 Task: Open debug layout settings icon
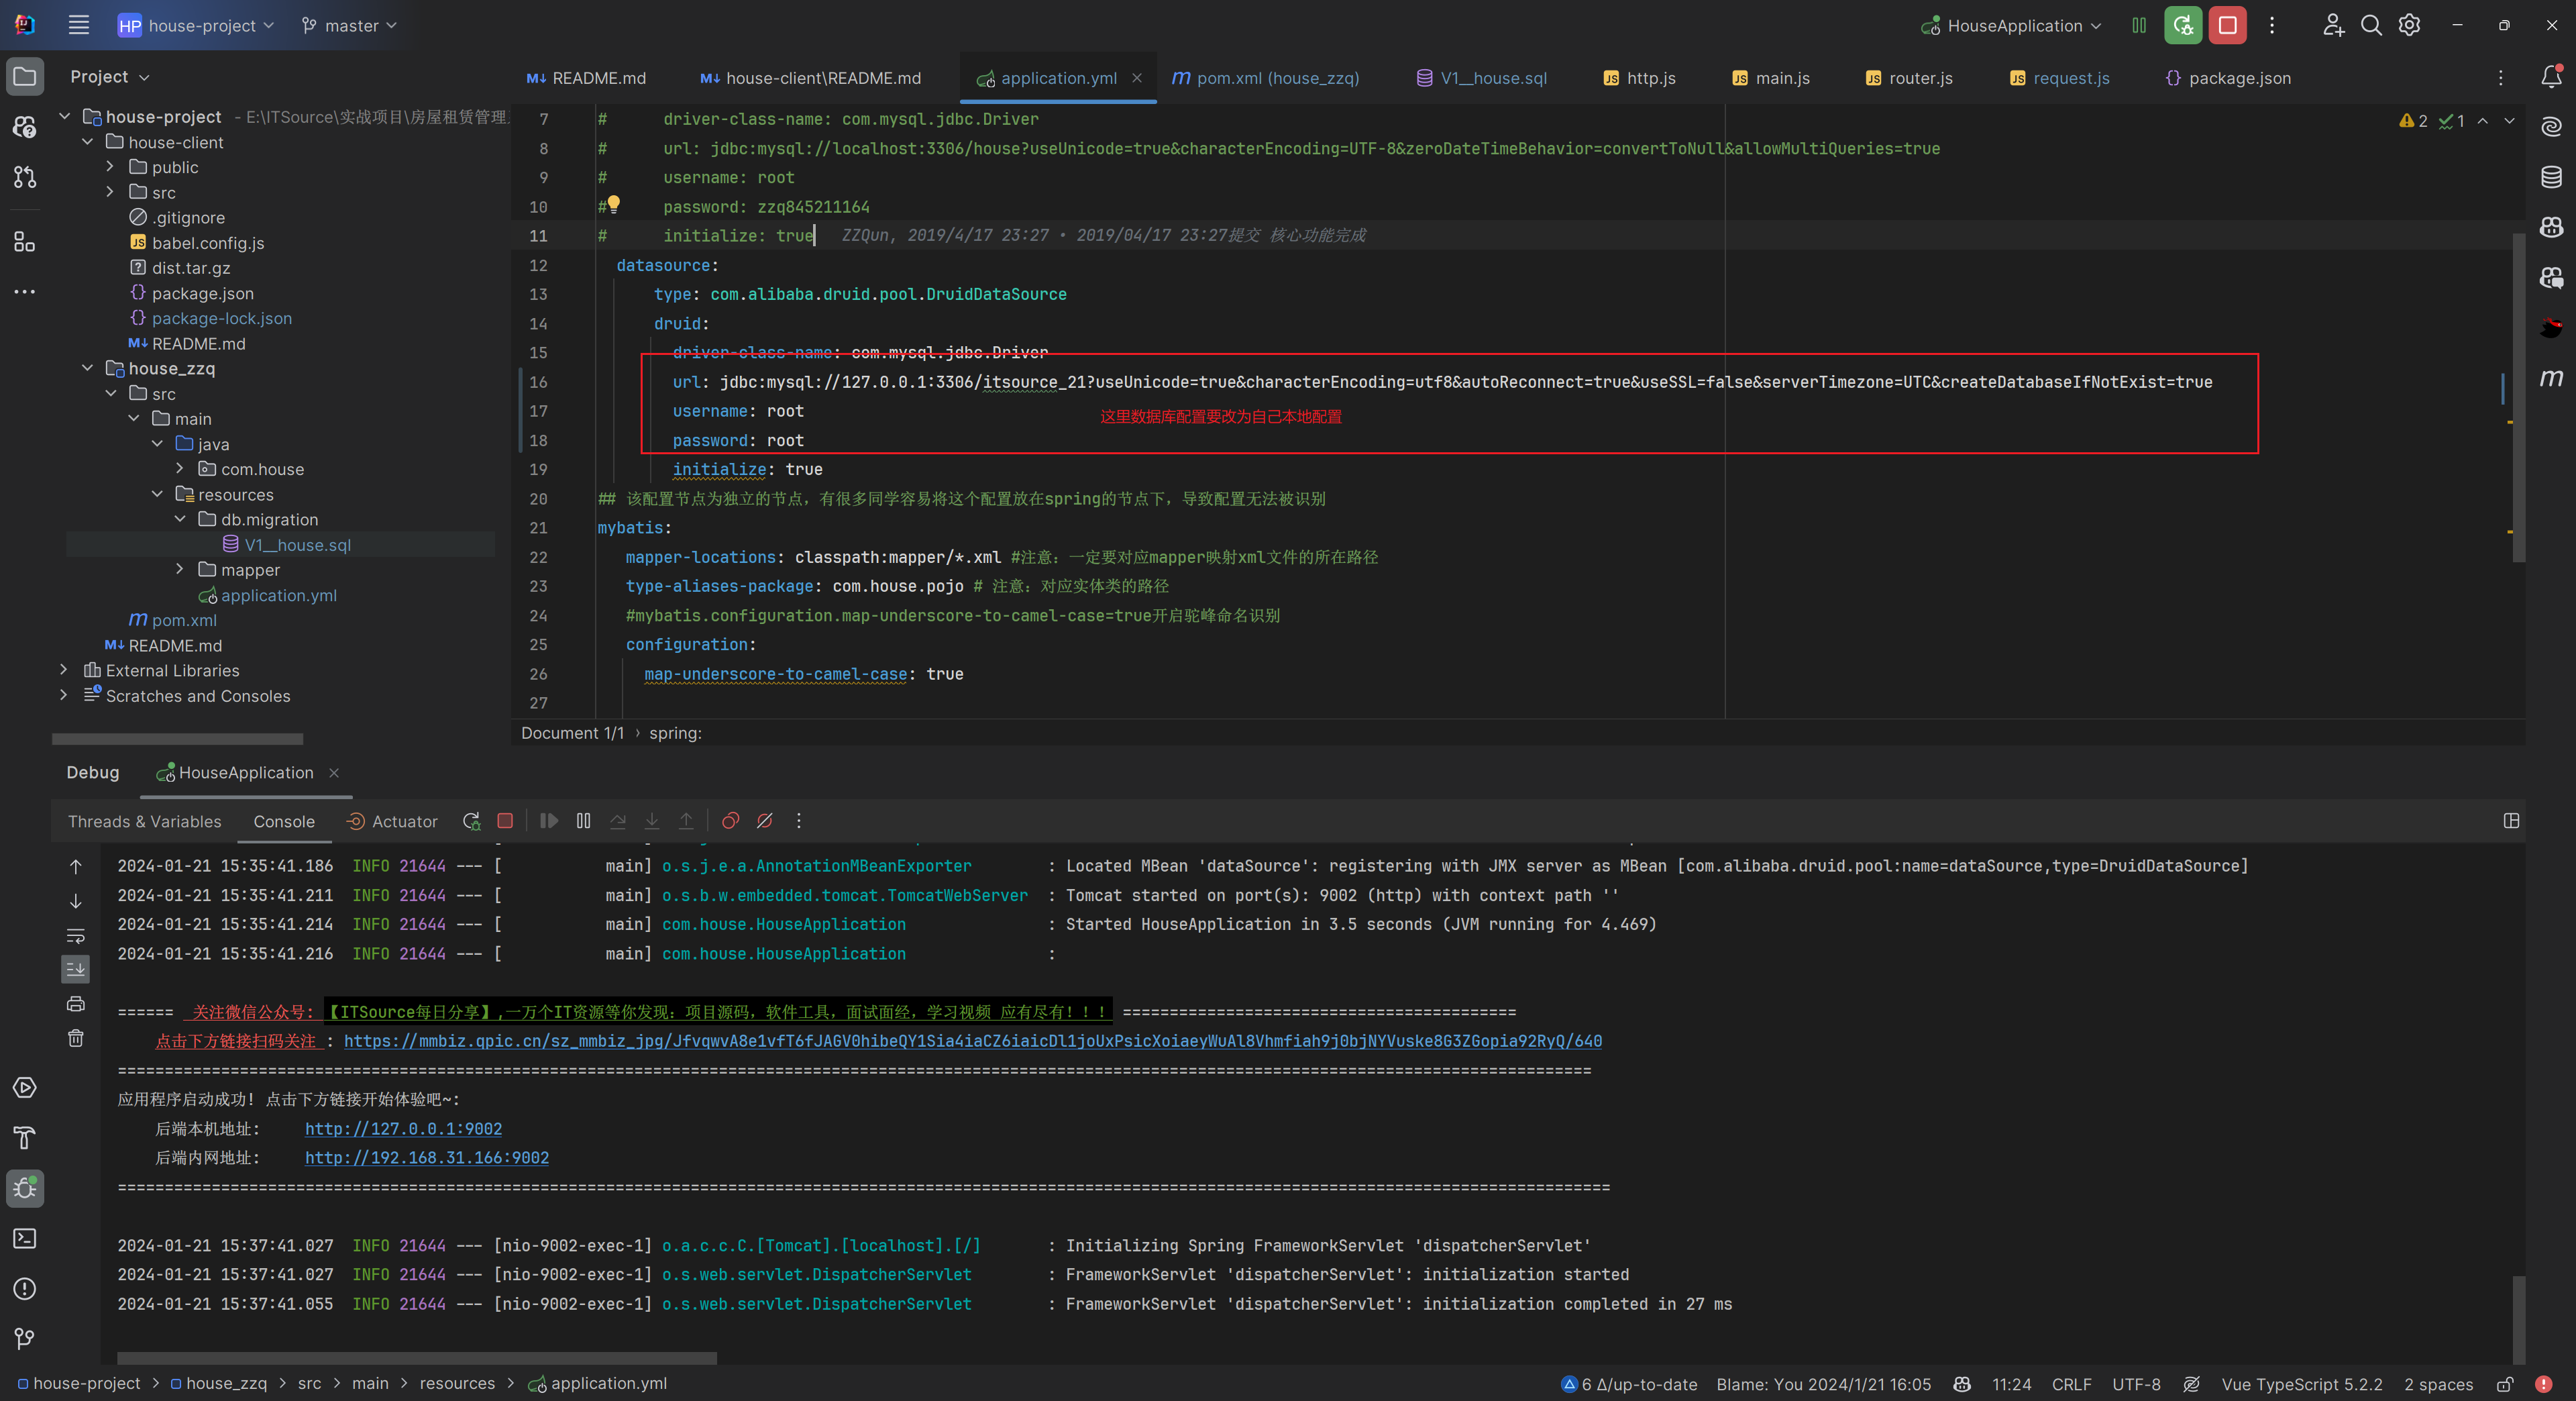point(2510,821)
